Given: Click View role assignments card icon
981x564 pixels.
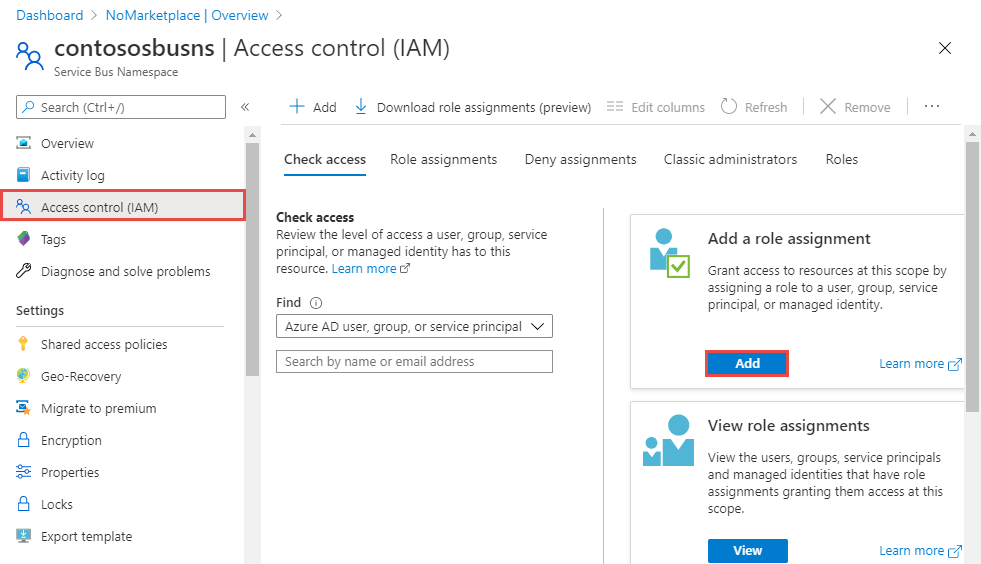Looking at the screenshot, I should 668,440.
